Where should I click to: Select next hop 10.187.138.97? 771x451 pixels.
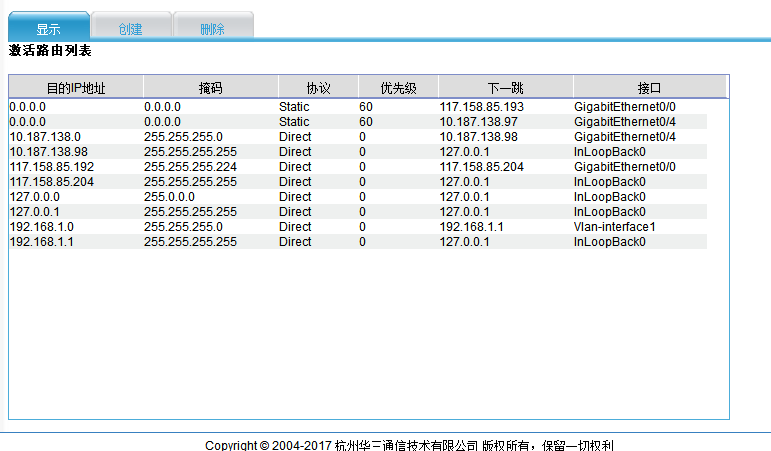[478, 121]
